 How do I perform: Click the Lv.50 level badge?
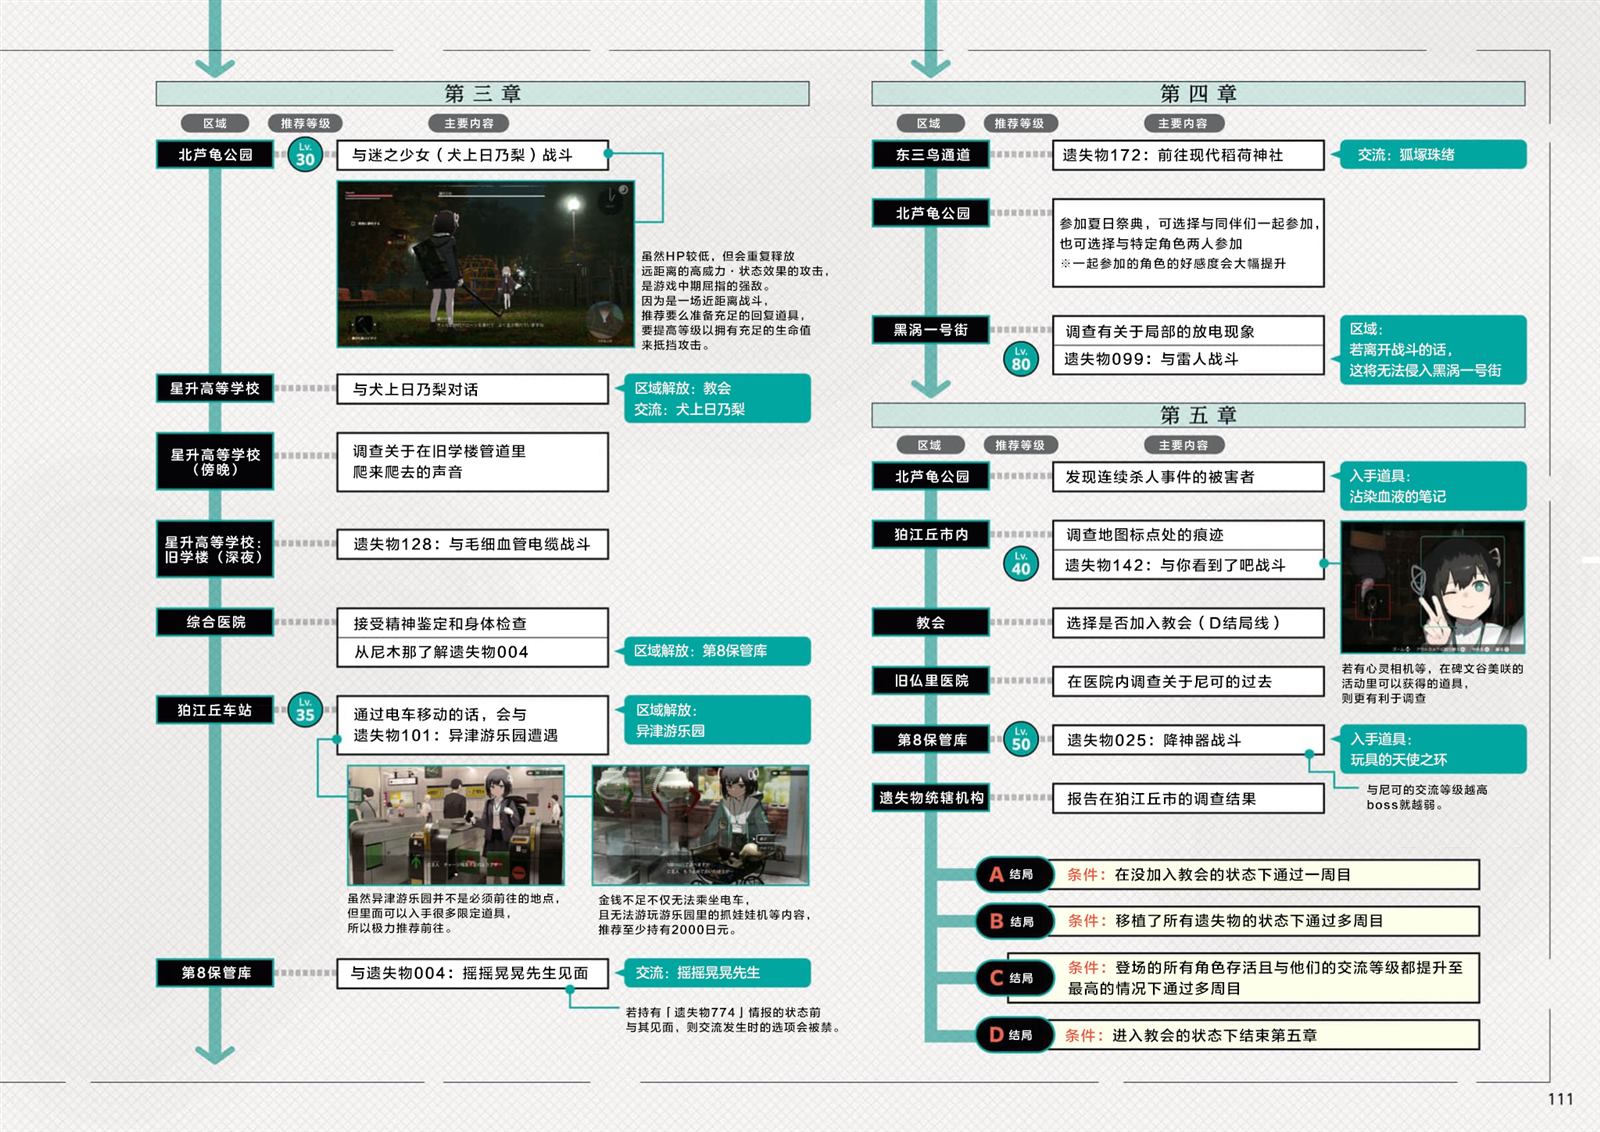point(1020,740)
